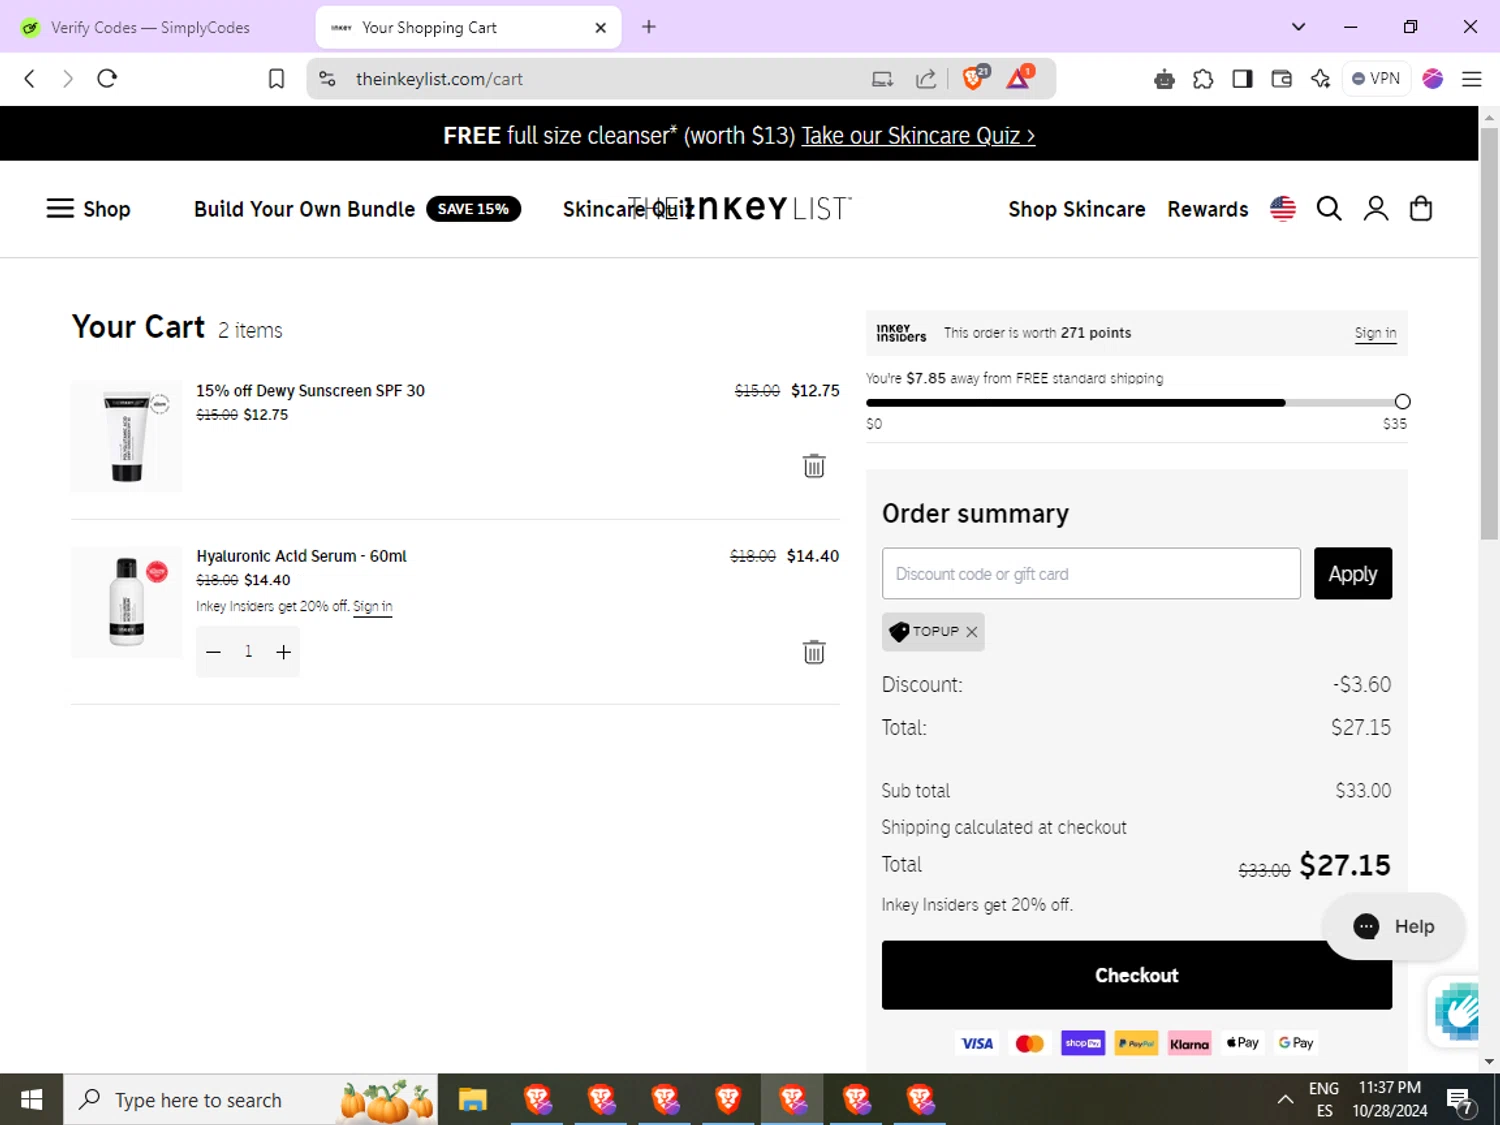Open the Brave Rewards triangle icon
This screenshot has height=1125, width=1500.
(x=1018, y=78)
